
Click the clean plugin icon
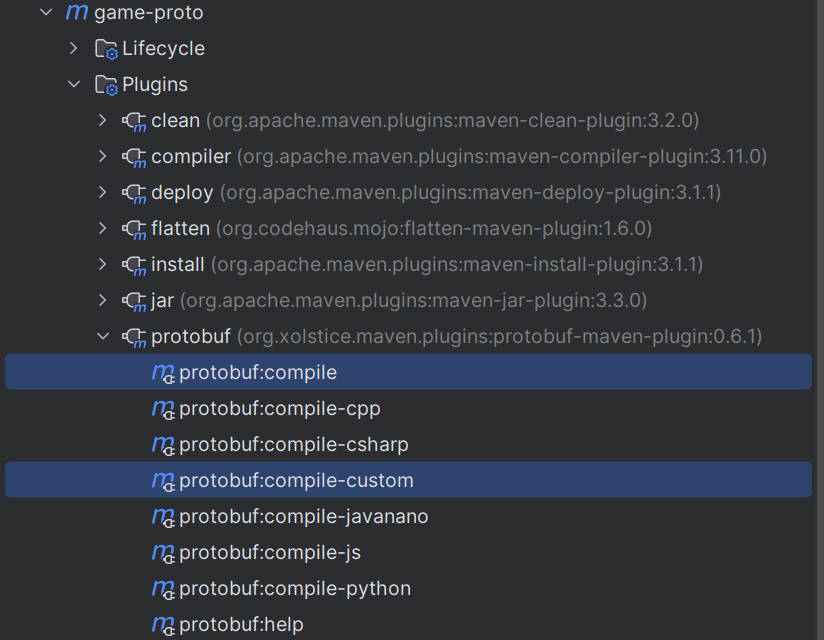pyautogui.click(x=137, y=120)
